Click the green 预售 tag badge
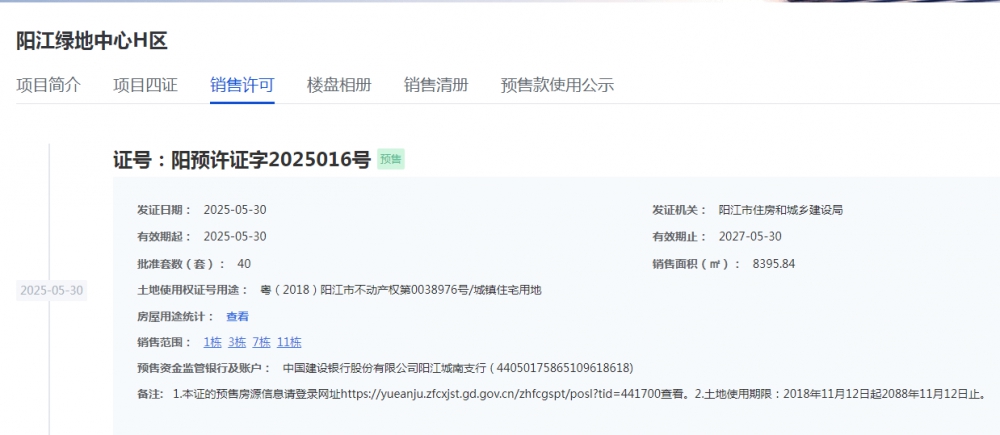1000x435 pixels. pos(391,159)
